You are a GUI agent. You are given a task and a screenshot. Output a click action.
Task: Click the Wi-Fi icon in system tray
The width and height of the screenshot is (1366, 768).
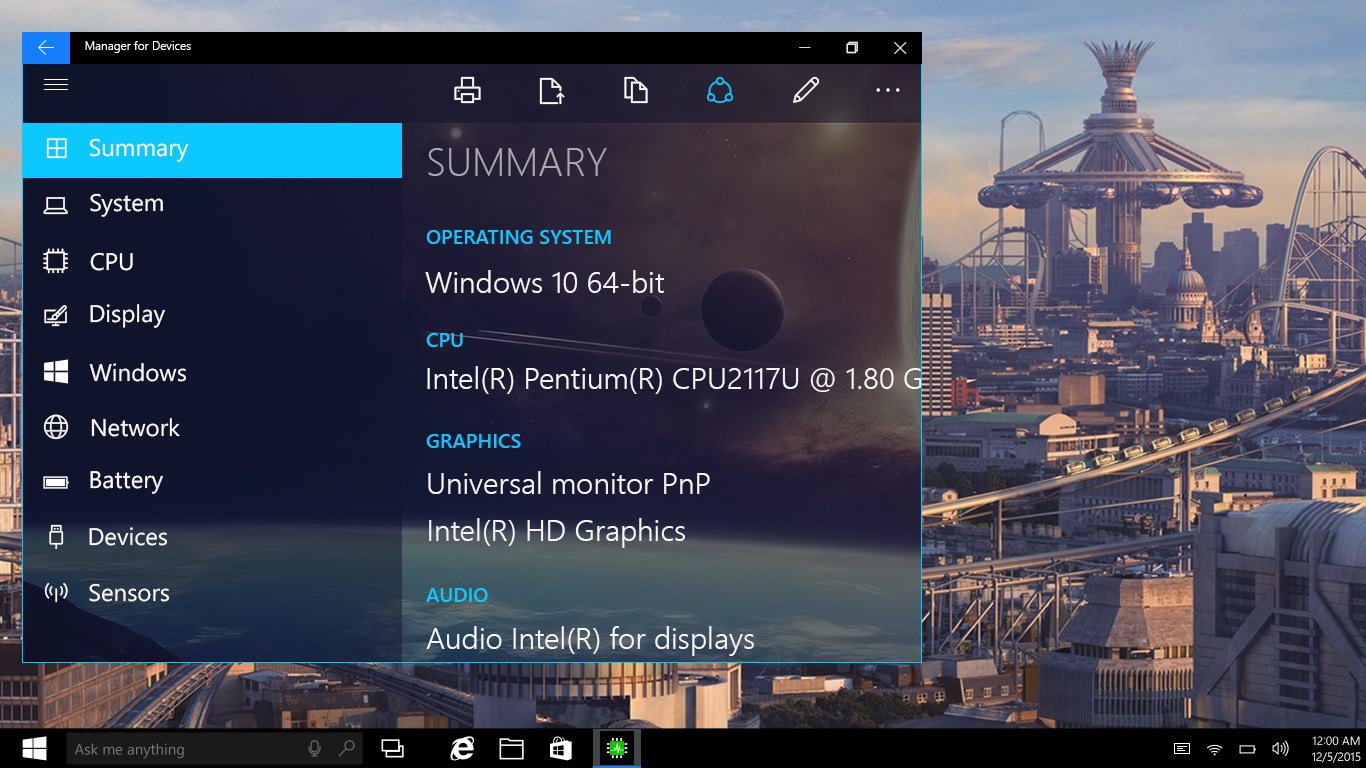tap(1215, 749)
